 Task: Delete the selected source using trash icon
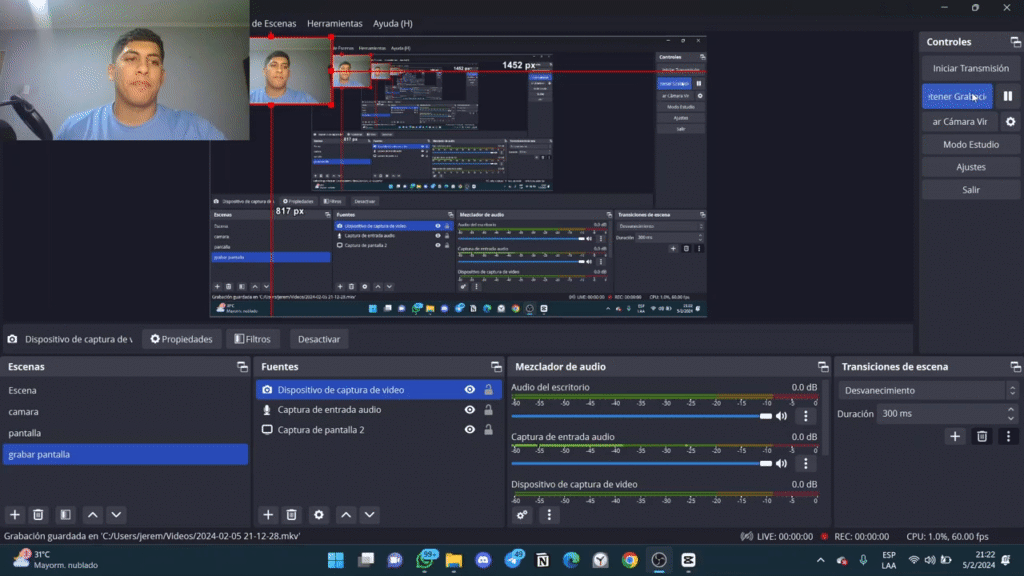click(291, 515)
